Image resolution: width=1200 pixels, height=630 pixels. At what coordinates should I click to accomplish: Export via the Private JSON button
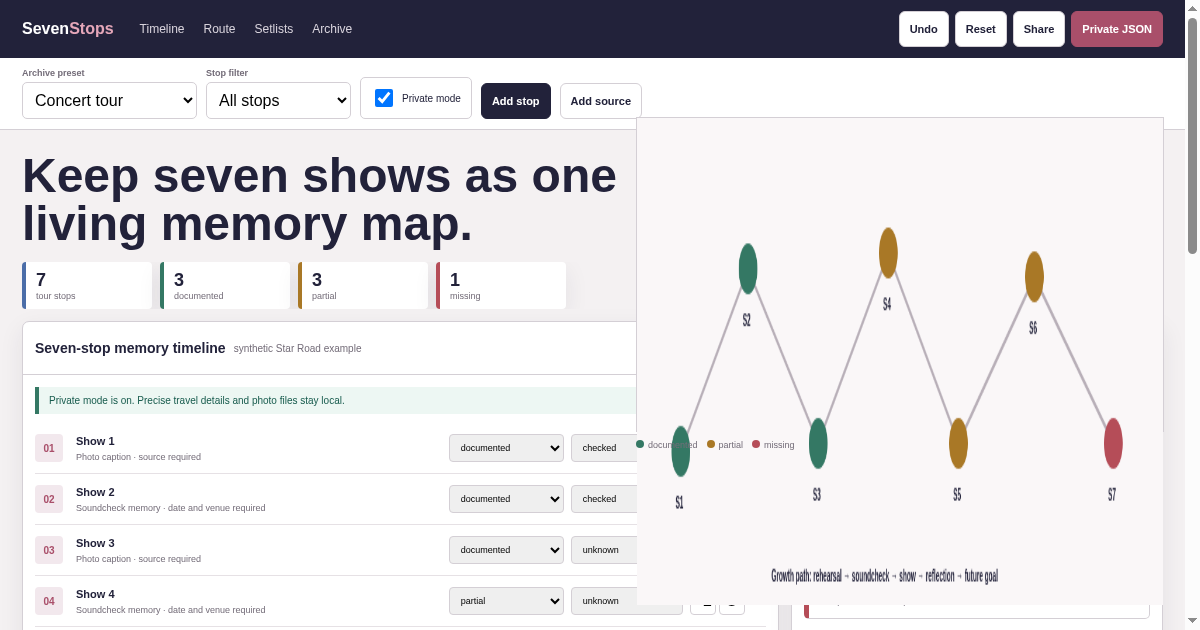[1117, 29]
